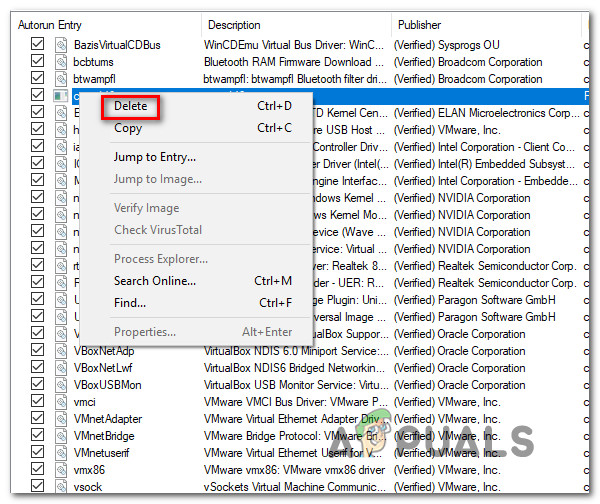Uncheck the VMnetBridge autorun entry
The width and height of the screenshot is (600, 504).
[38, 434]
